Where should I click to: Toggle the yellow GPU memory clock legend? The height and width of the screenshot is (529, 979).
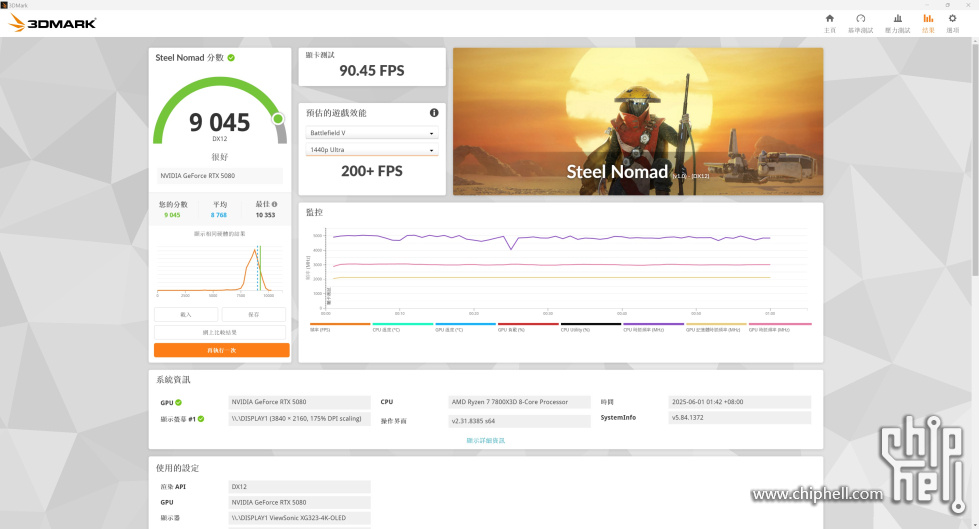point(716,327)
